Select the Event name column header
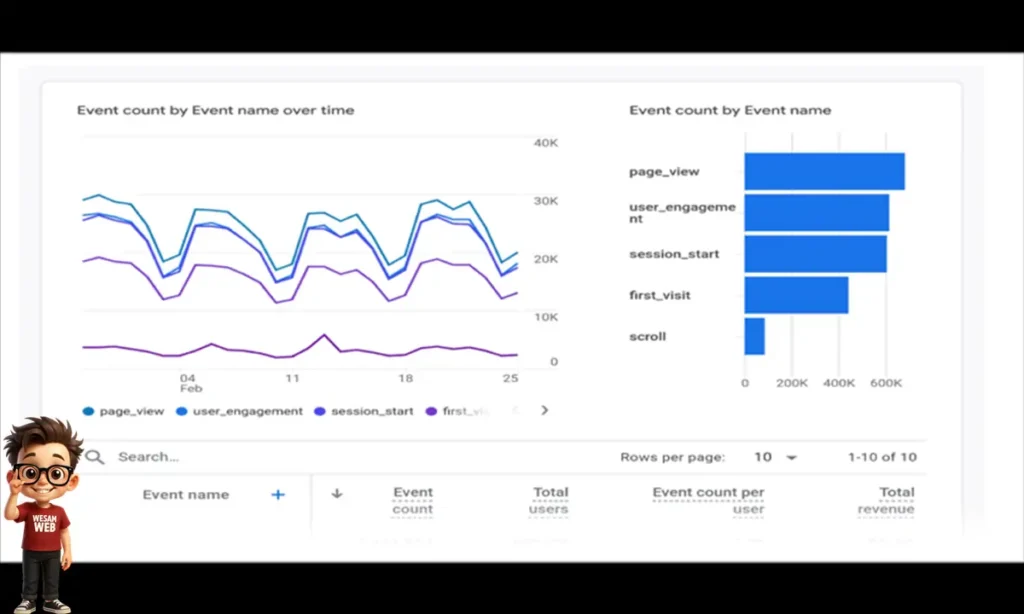 (x=185, y=494)
